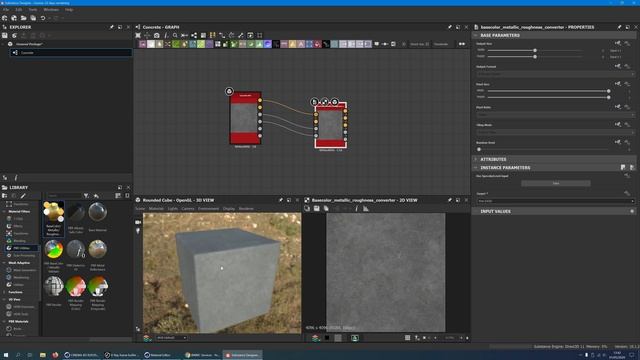This screenshot has width=640, height=360.
Task: Click the filter funnel icon in Library
Action: point(86,196)
